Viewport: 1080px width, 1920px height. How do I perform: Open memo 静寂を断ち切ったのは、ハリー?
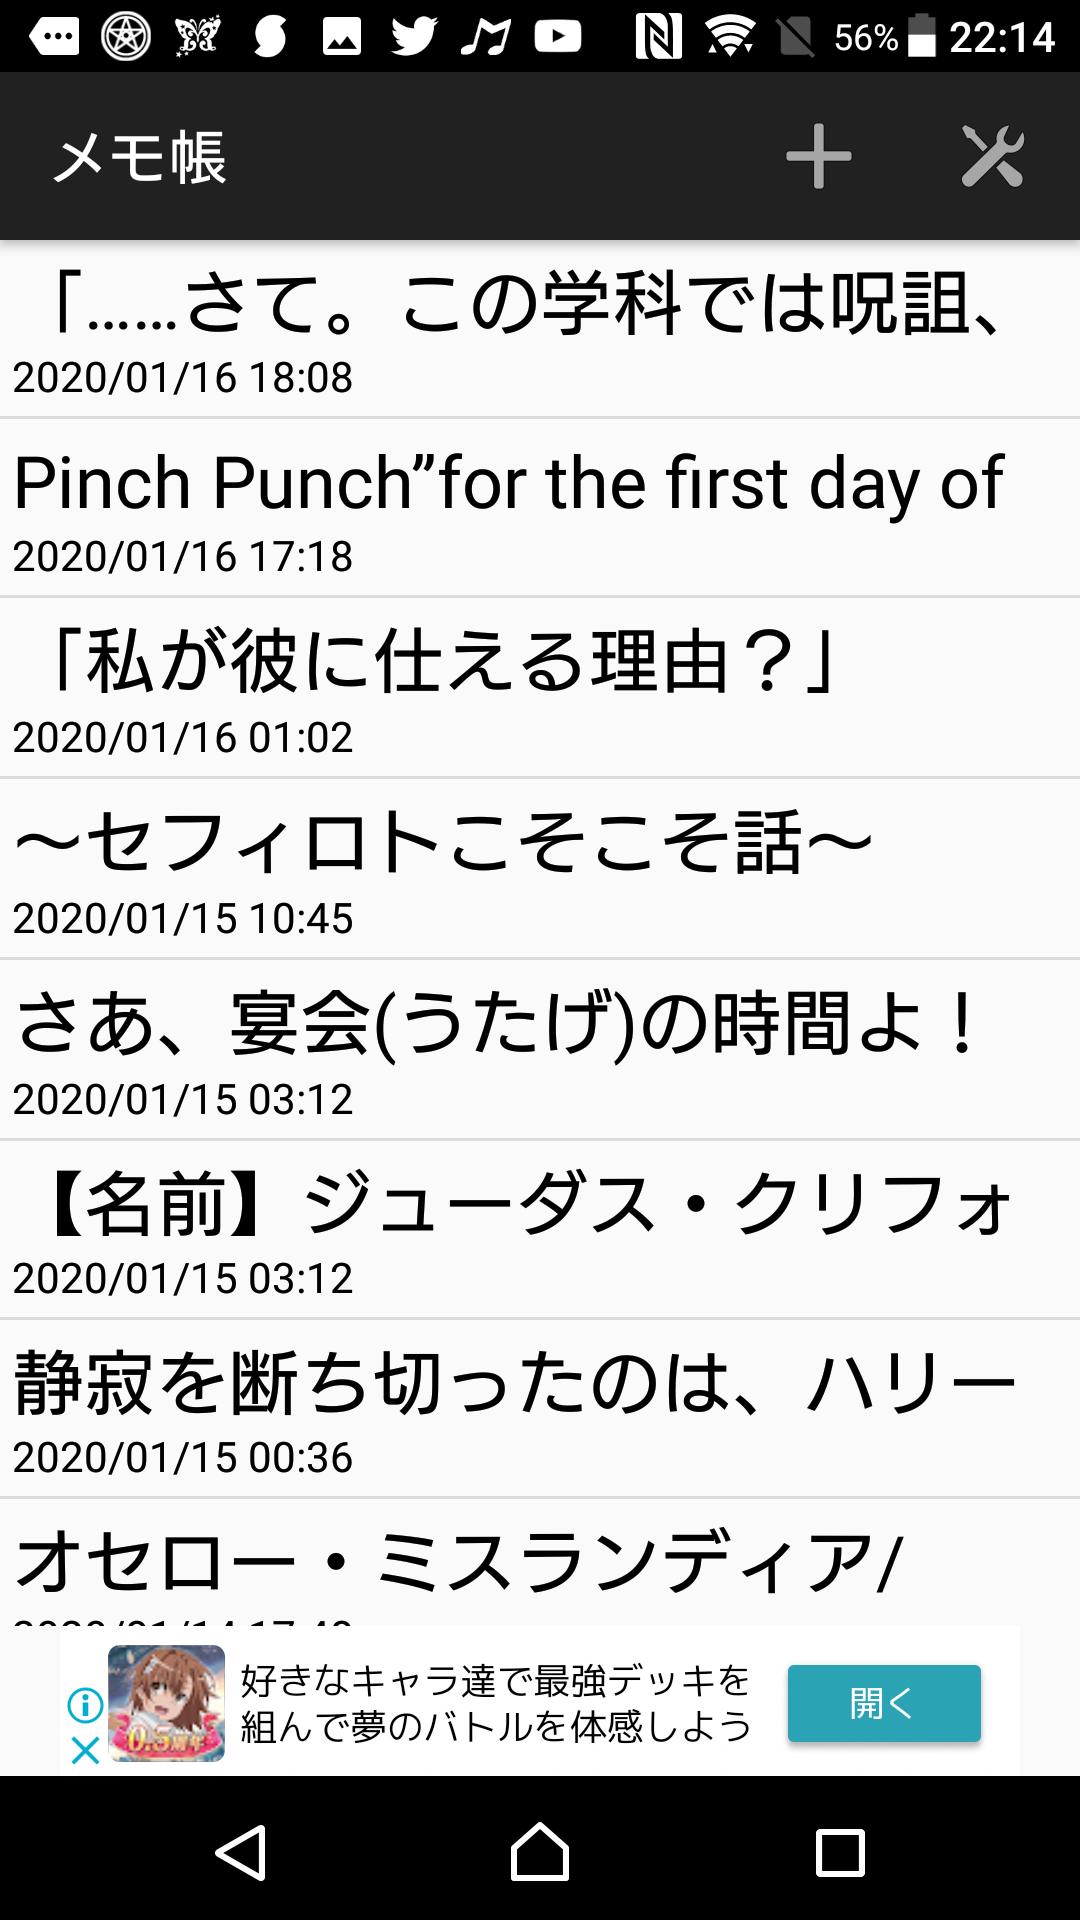point(540,1408)
